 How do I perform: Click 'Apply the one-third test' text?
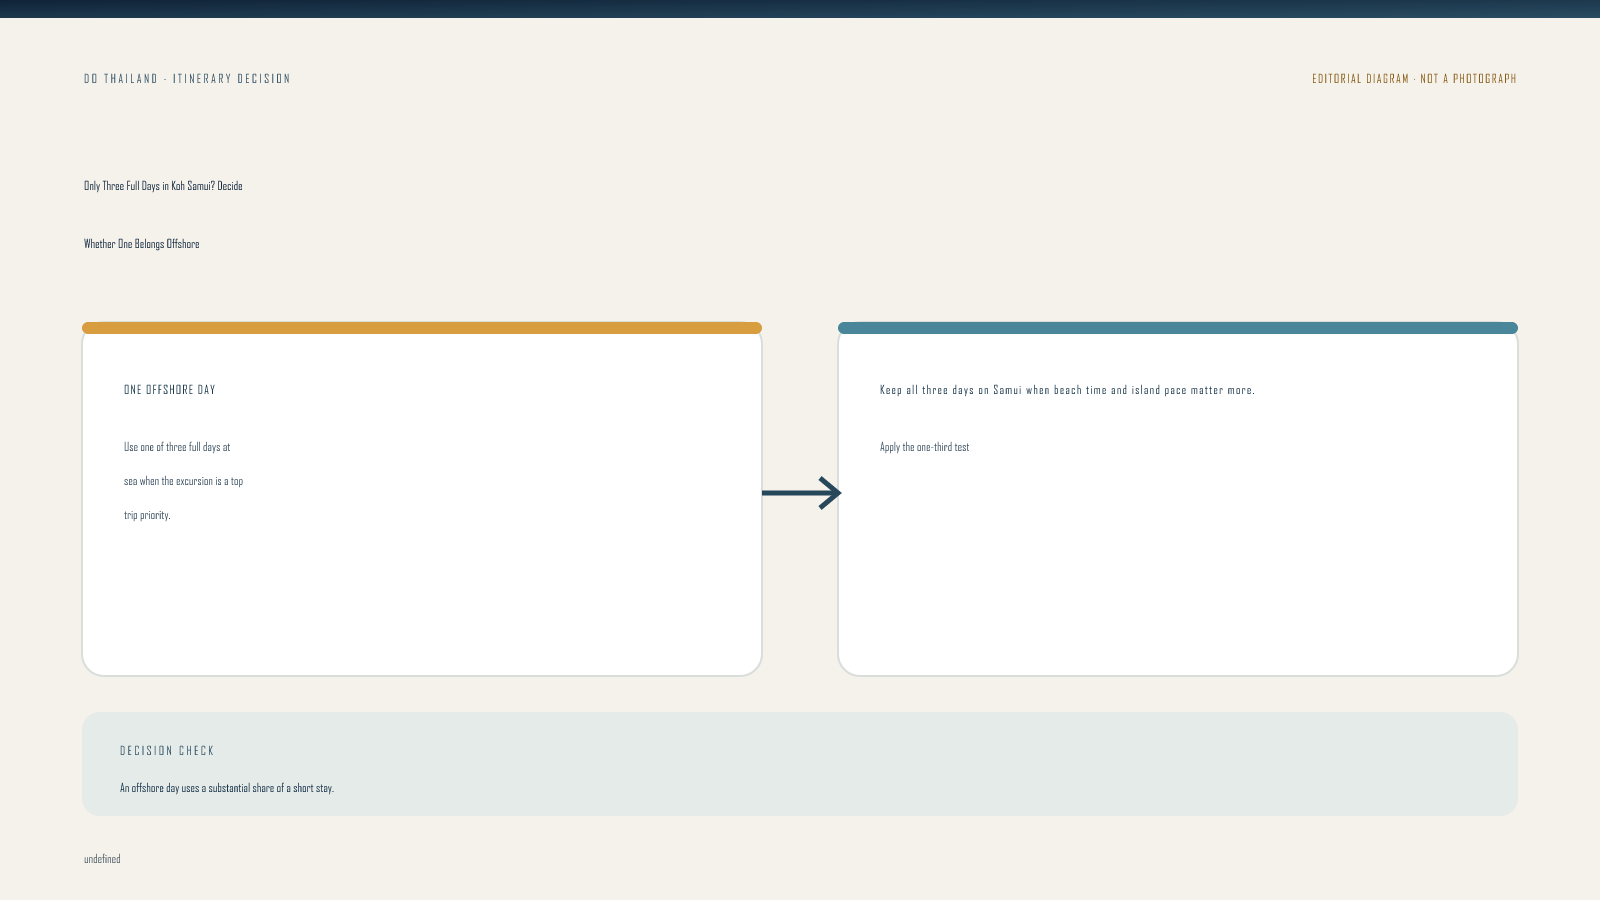click(924, 447)
